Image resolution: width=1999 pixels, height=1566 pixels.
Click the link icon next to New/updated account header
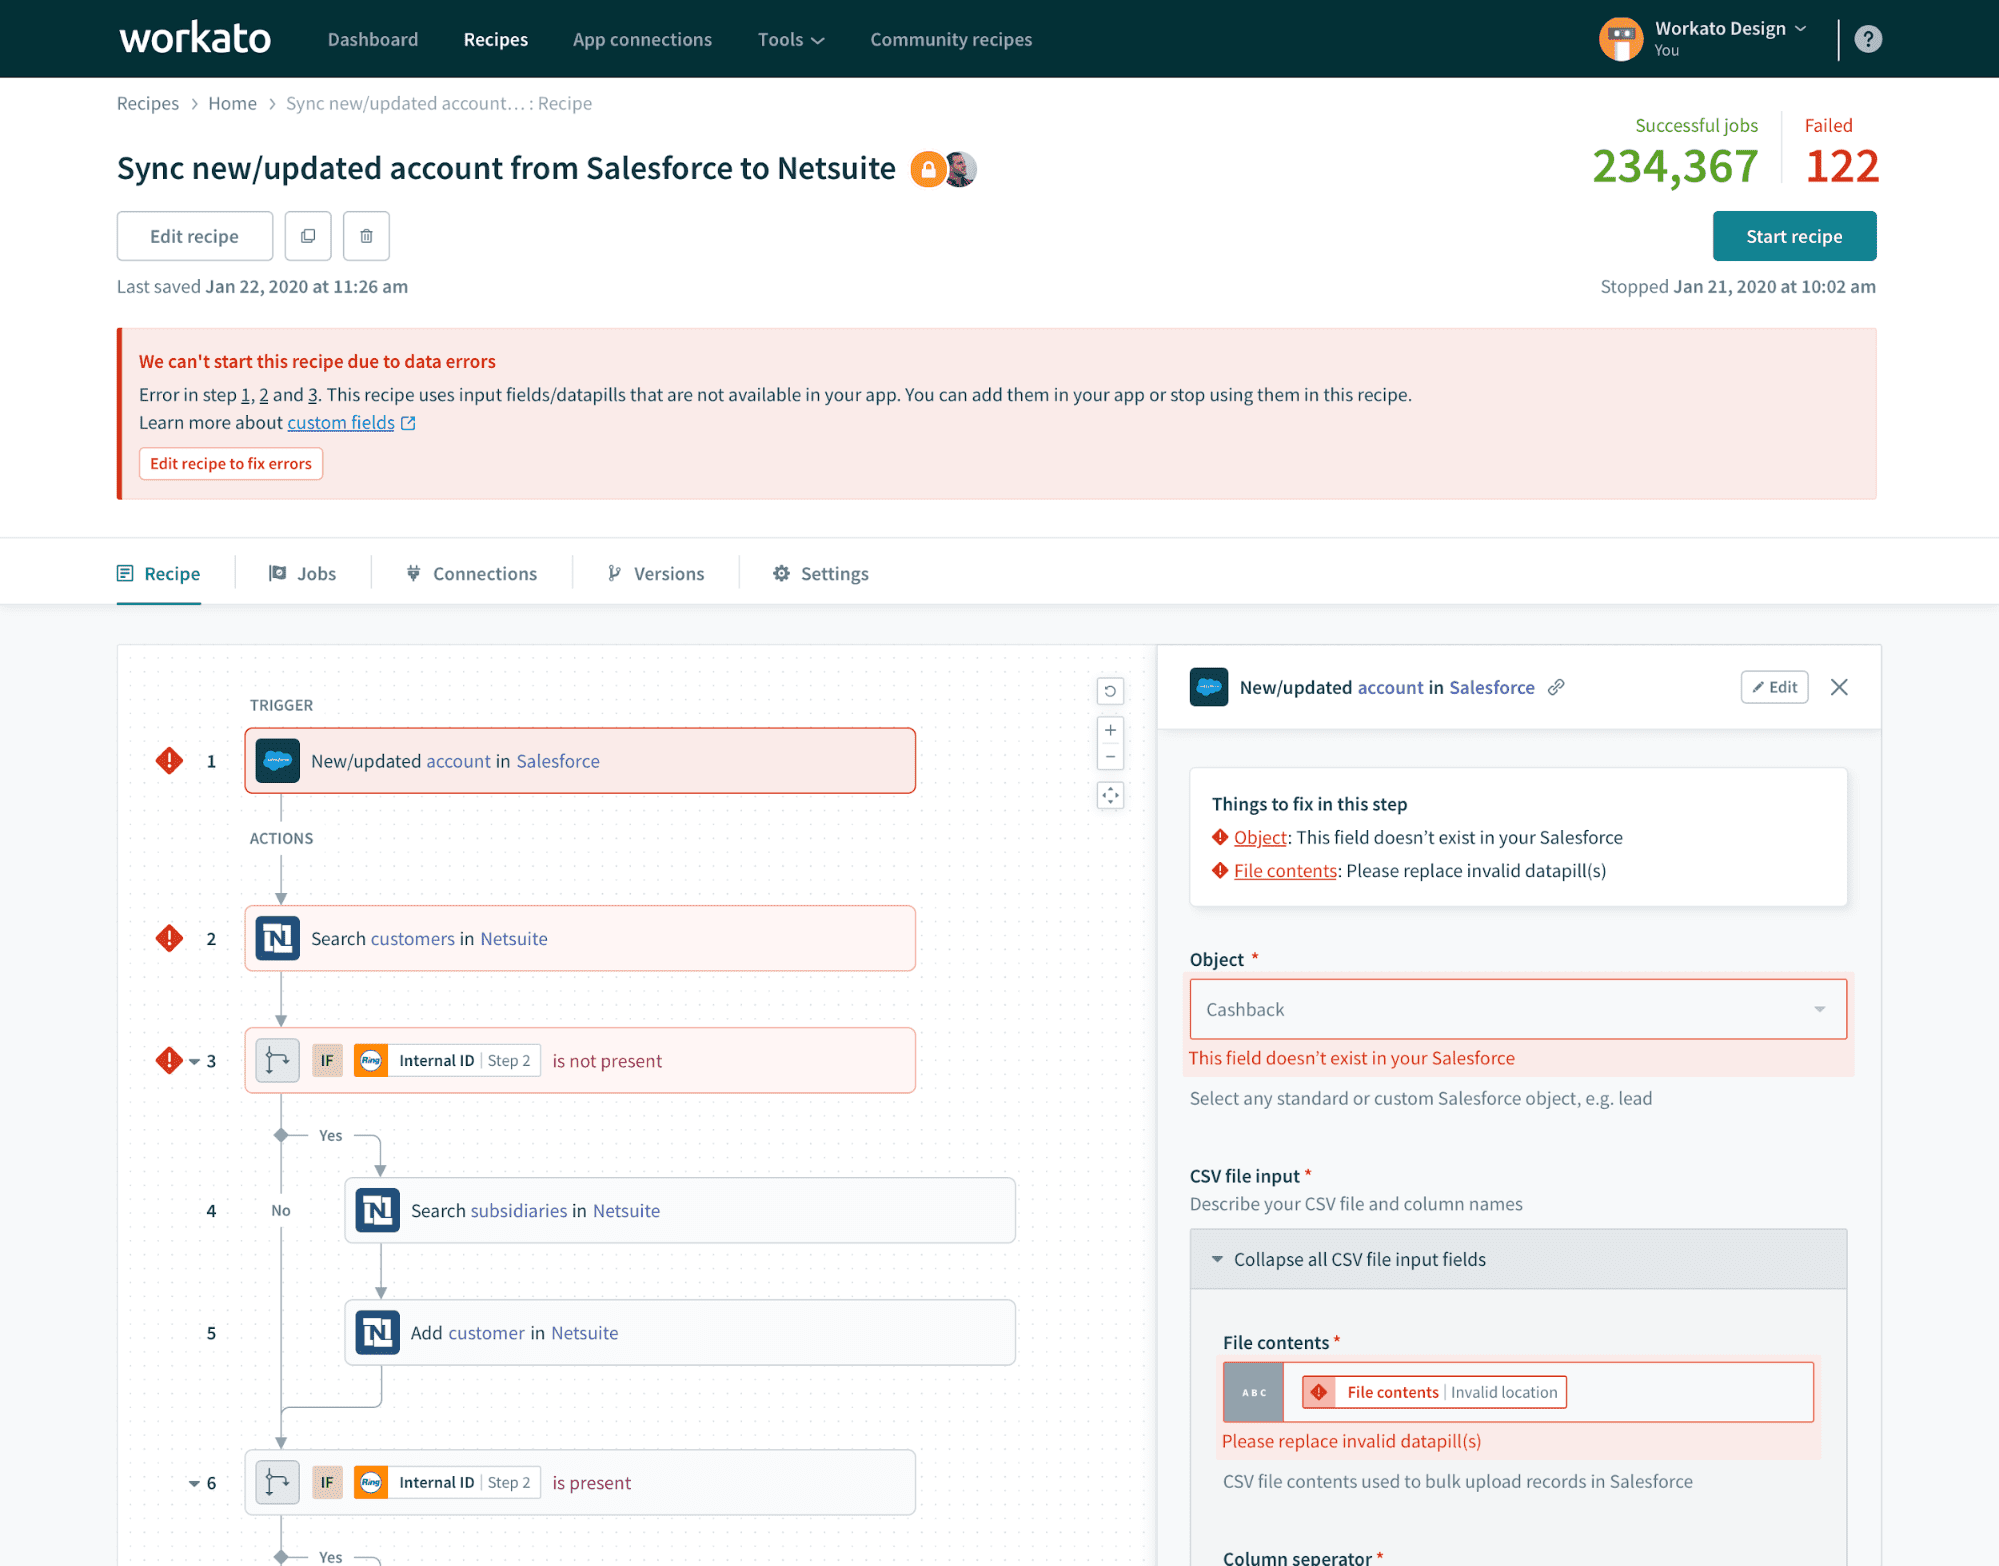pos(1556,687)
